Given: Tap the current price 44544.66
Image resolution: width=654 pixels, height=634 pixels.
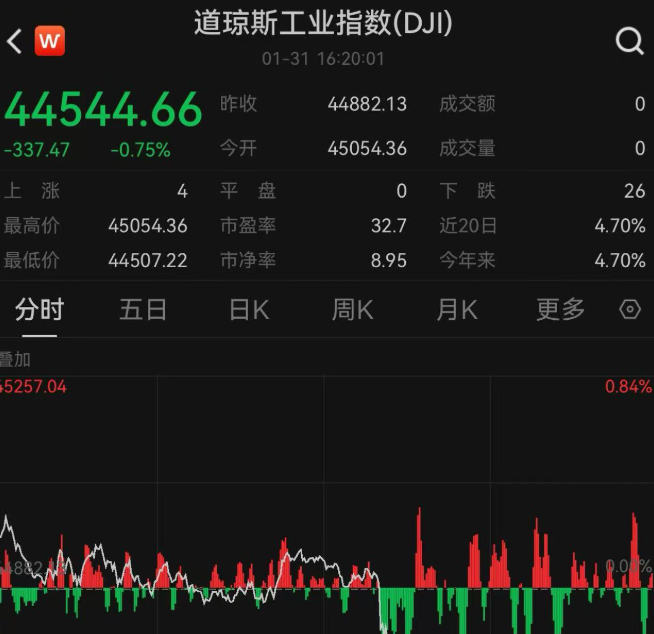Looking at the screenshot, I should tap(103, 109).
